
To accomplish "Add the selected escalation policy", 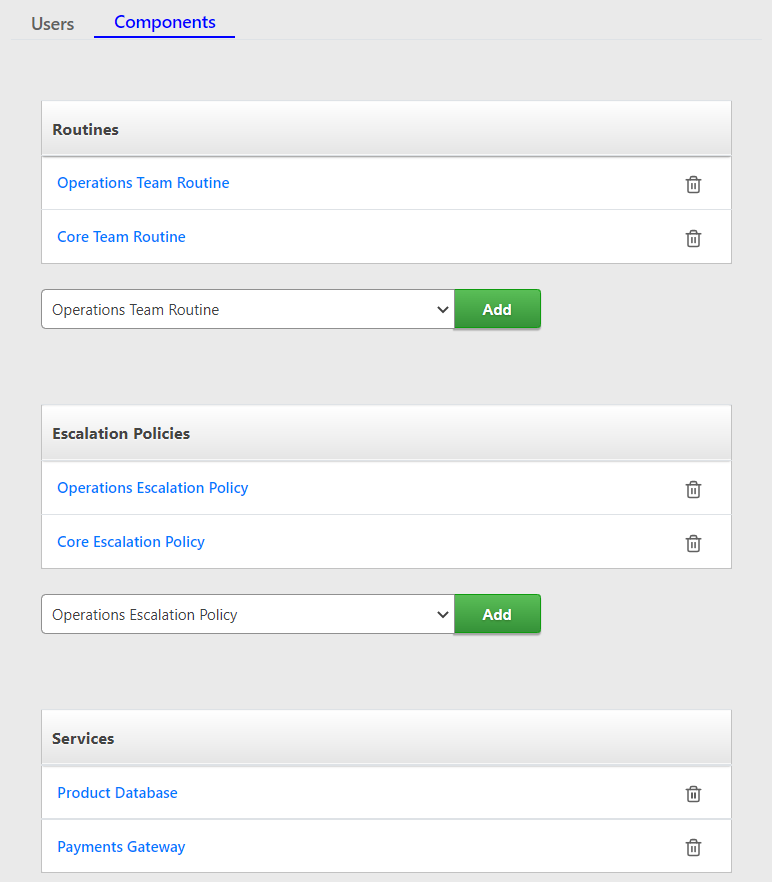I will (x=497, y=614).
